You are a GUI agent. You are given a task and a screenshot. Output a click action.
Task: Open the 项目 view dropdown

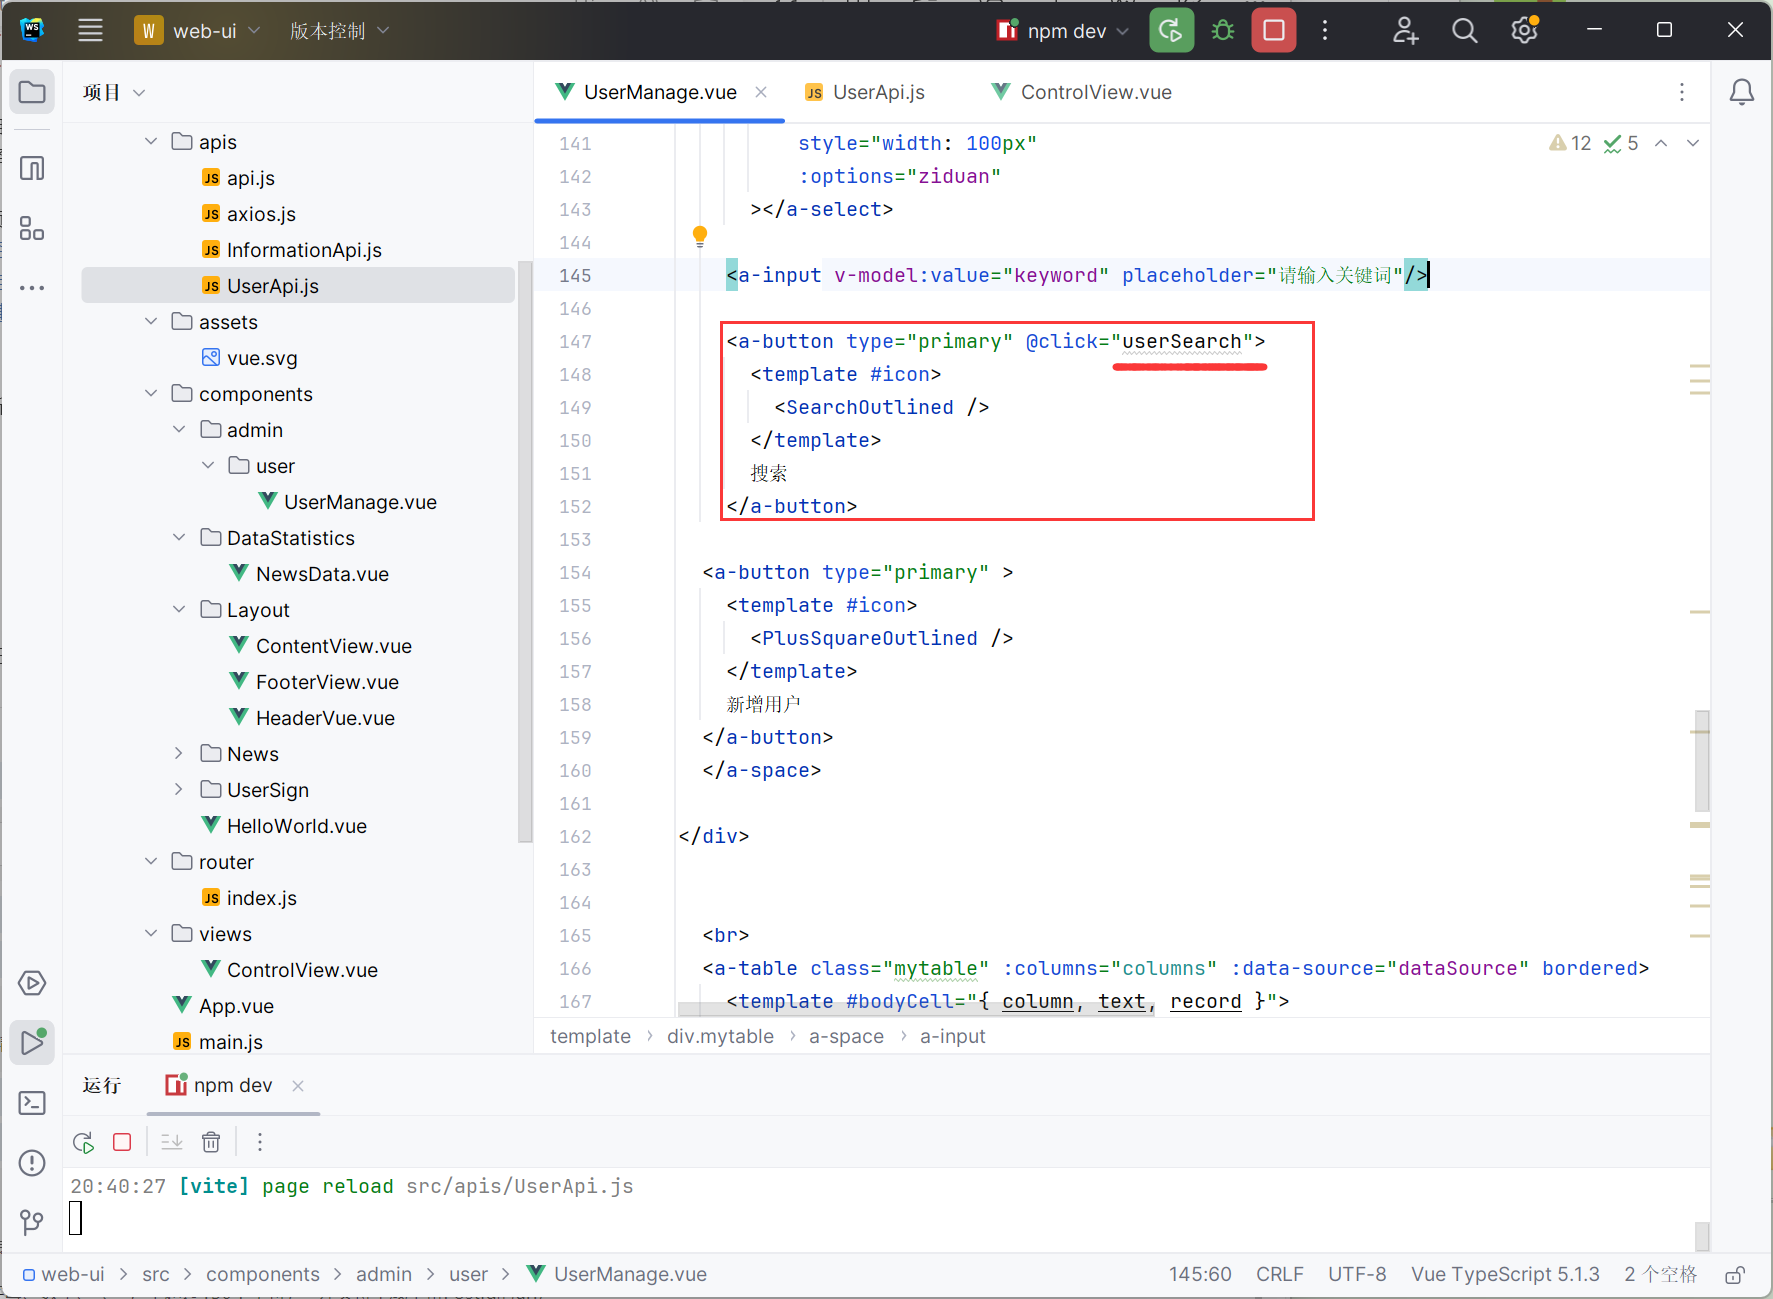[x=114, y=92]
